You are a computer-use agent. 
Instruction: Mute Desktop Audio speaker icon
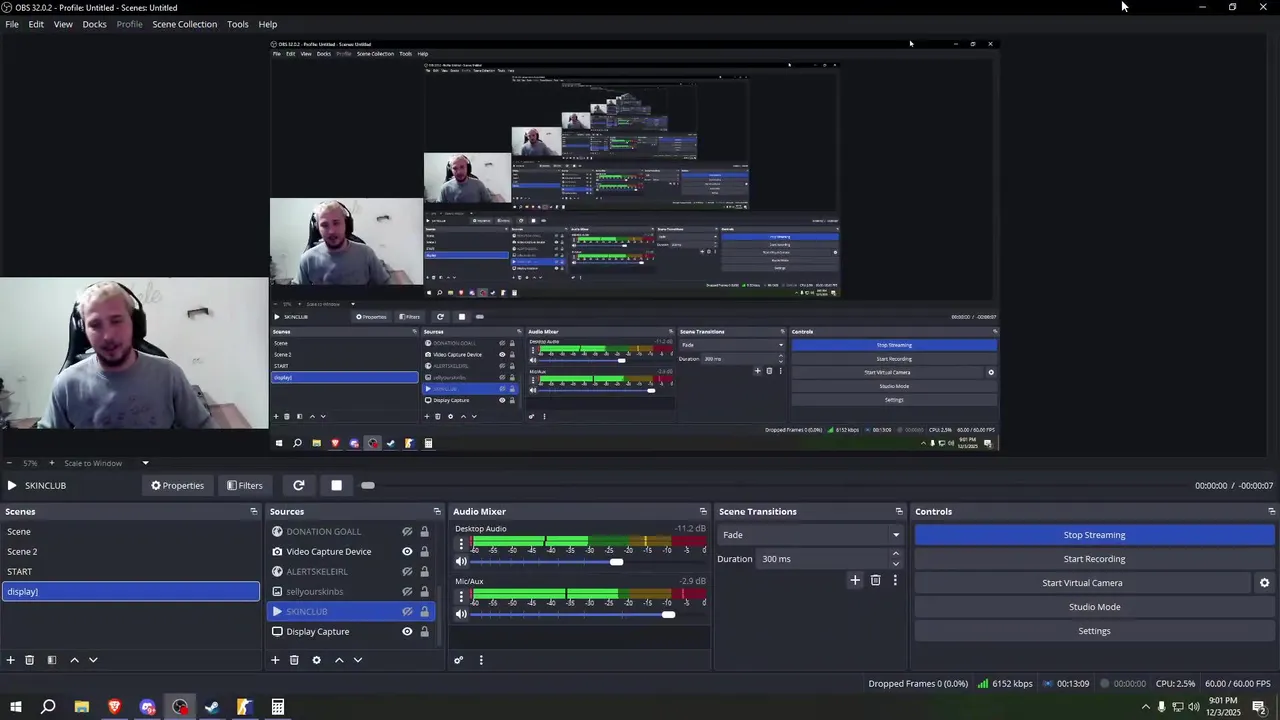pyautogui.click(x=461, y=561)
